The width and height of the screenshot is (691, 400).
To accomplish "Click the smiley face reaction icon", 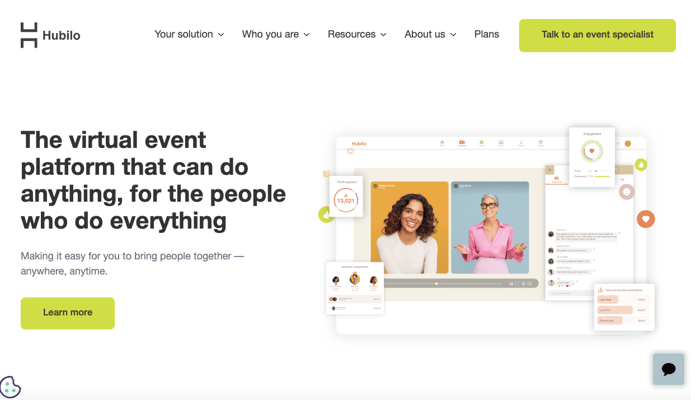I will click(x=626, y=192).
